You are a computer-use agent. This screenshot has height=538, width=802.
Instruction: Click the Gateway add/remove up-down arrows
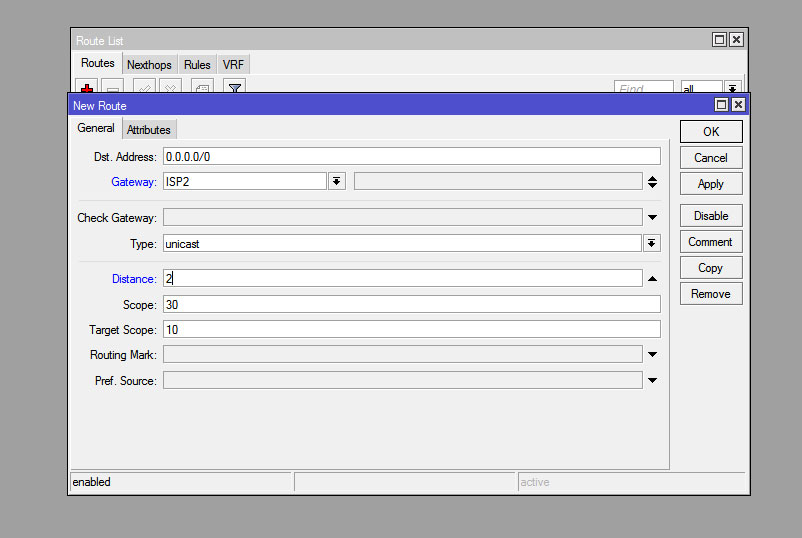[652, 182]
